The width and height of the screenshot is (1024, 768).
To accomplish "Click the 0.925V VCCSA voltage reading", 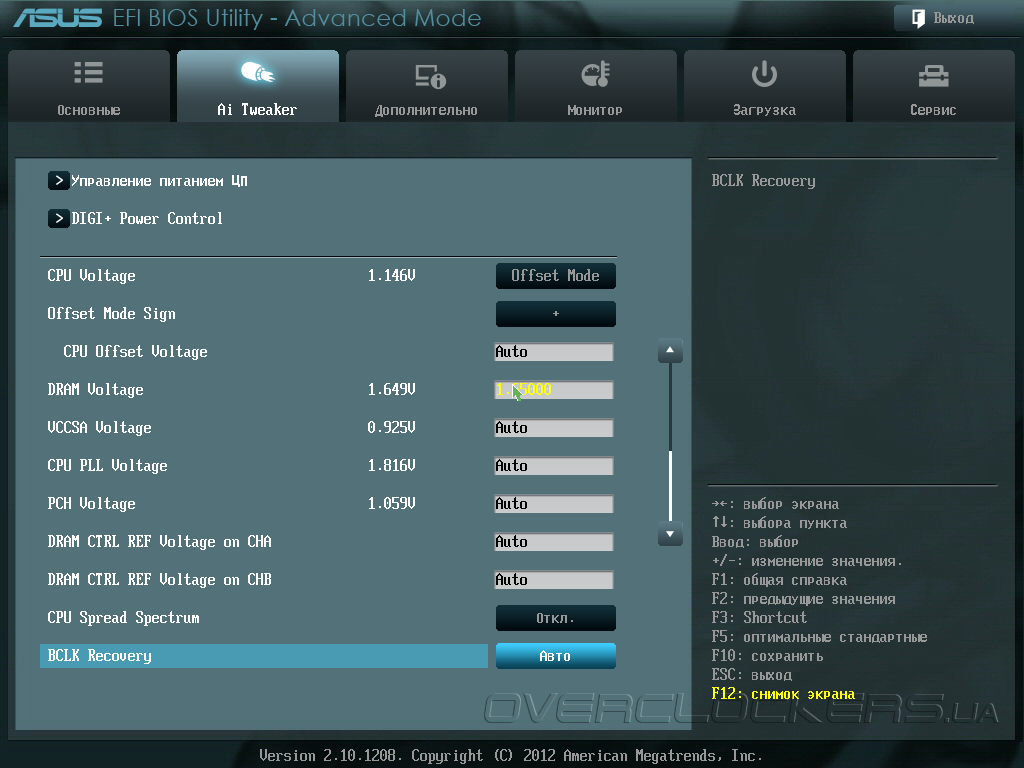I will (391, 428).
